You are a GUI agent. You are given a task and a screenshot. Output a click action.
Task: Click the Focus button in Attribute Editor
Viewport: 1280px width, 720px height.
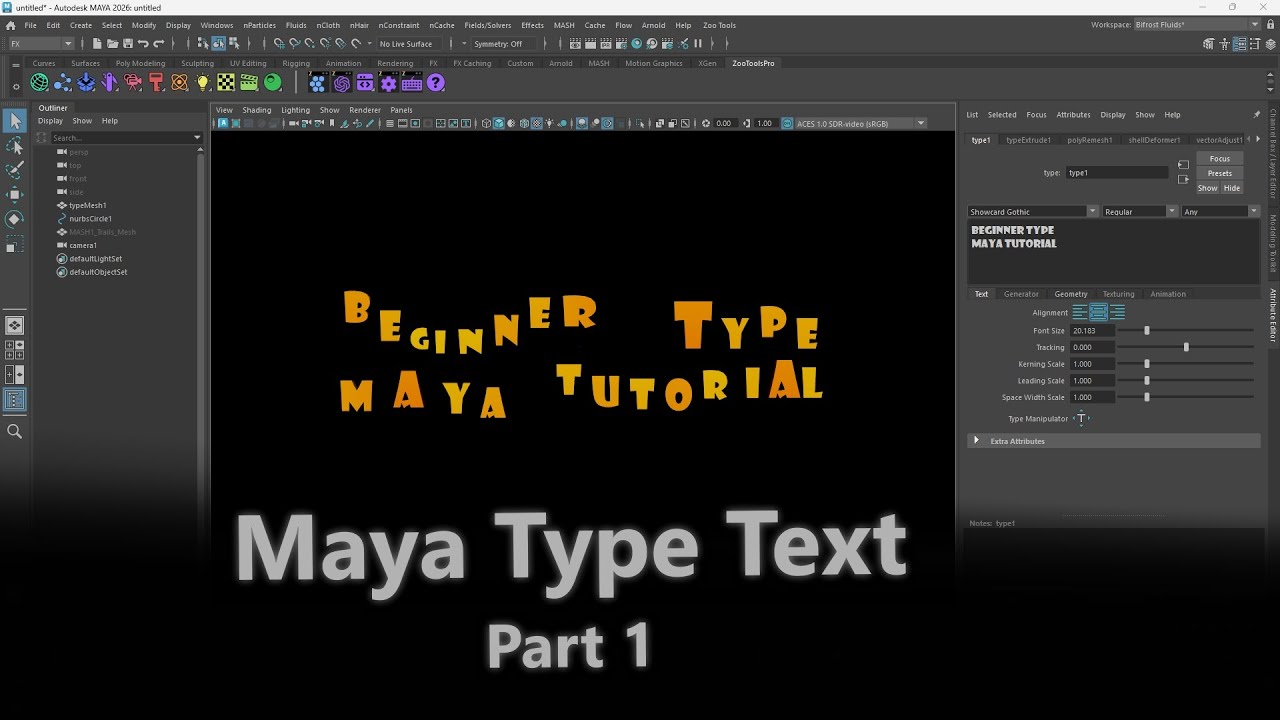coord(1220,158)
